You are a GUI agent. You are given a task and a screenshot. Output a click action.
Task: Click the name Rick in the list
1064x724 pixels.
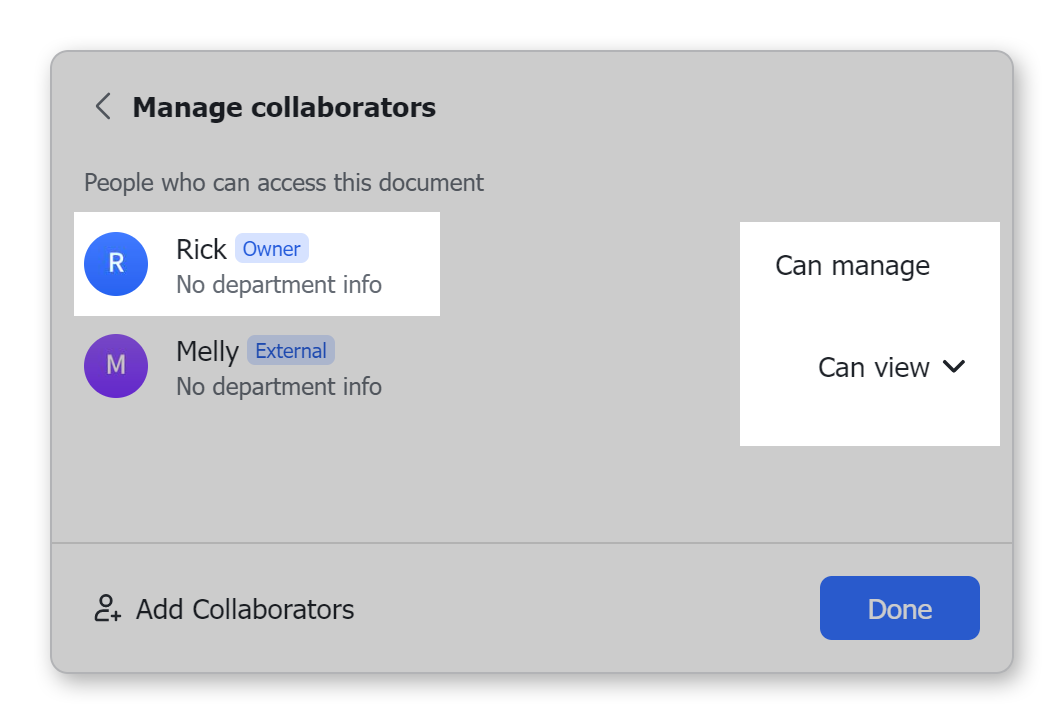tap(202, 249)
